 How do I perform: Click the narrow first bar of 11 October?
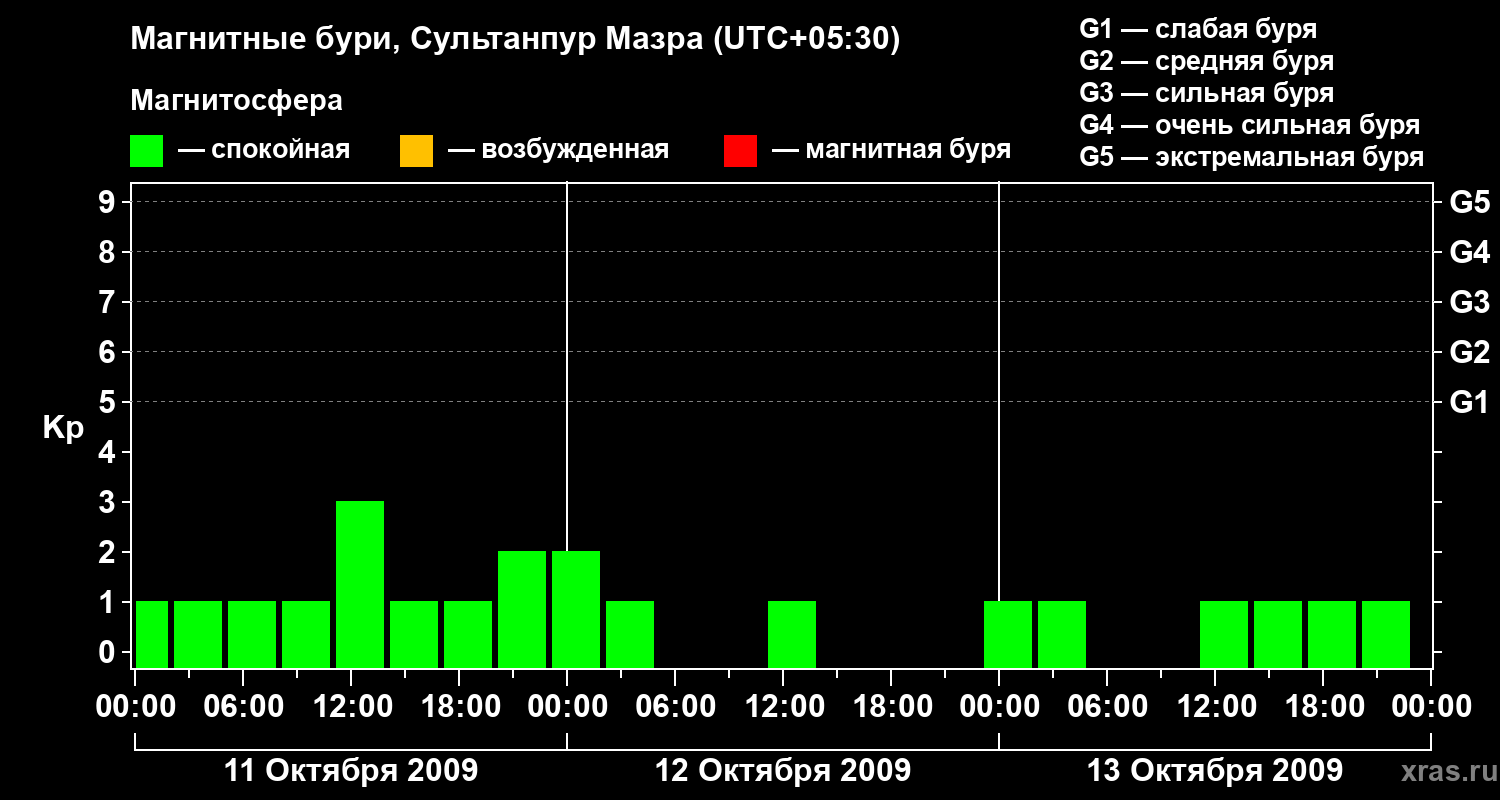point(152,634)
